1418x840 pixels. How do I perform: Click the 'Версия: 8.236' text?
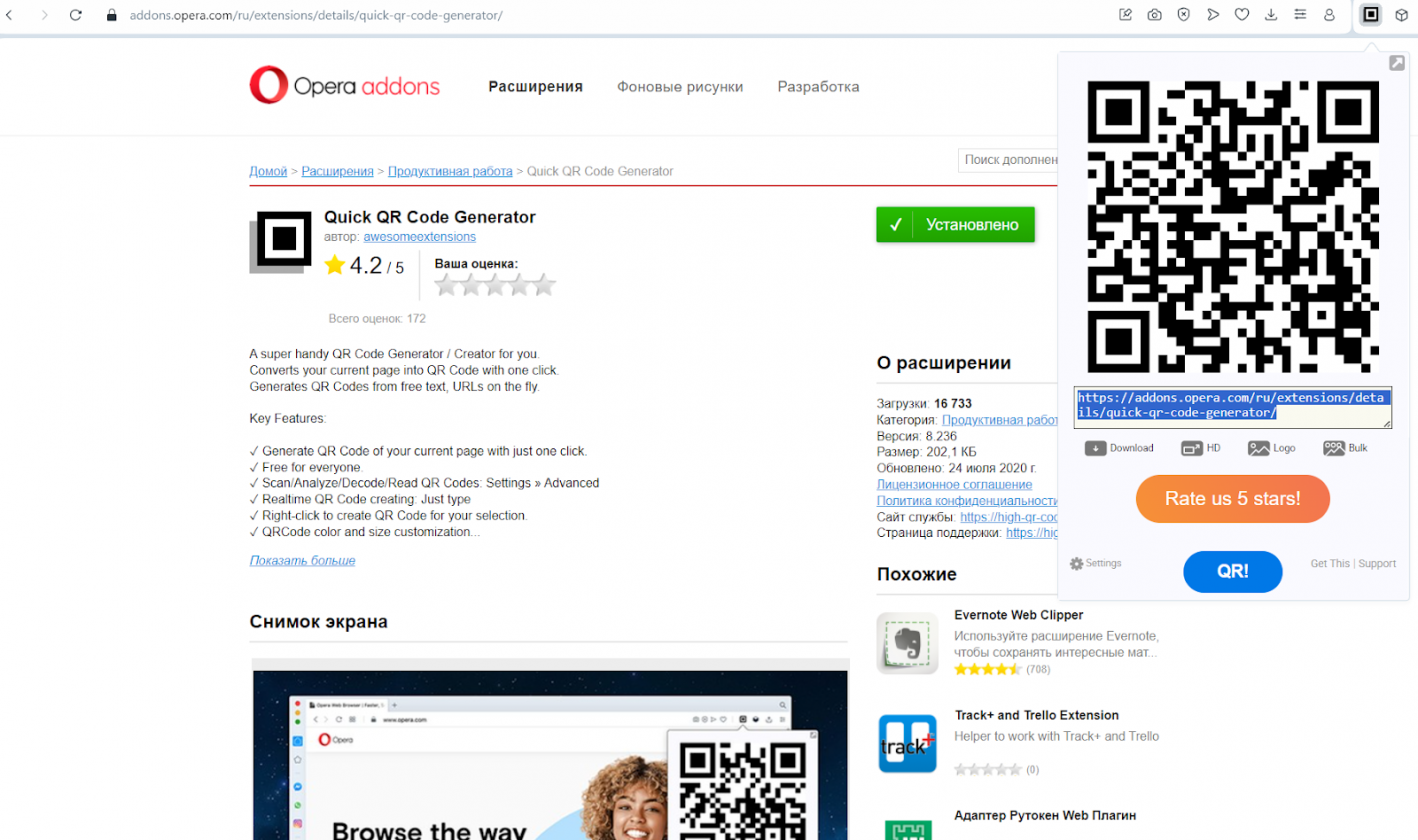[x=917, y=436]
